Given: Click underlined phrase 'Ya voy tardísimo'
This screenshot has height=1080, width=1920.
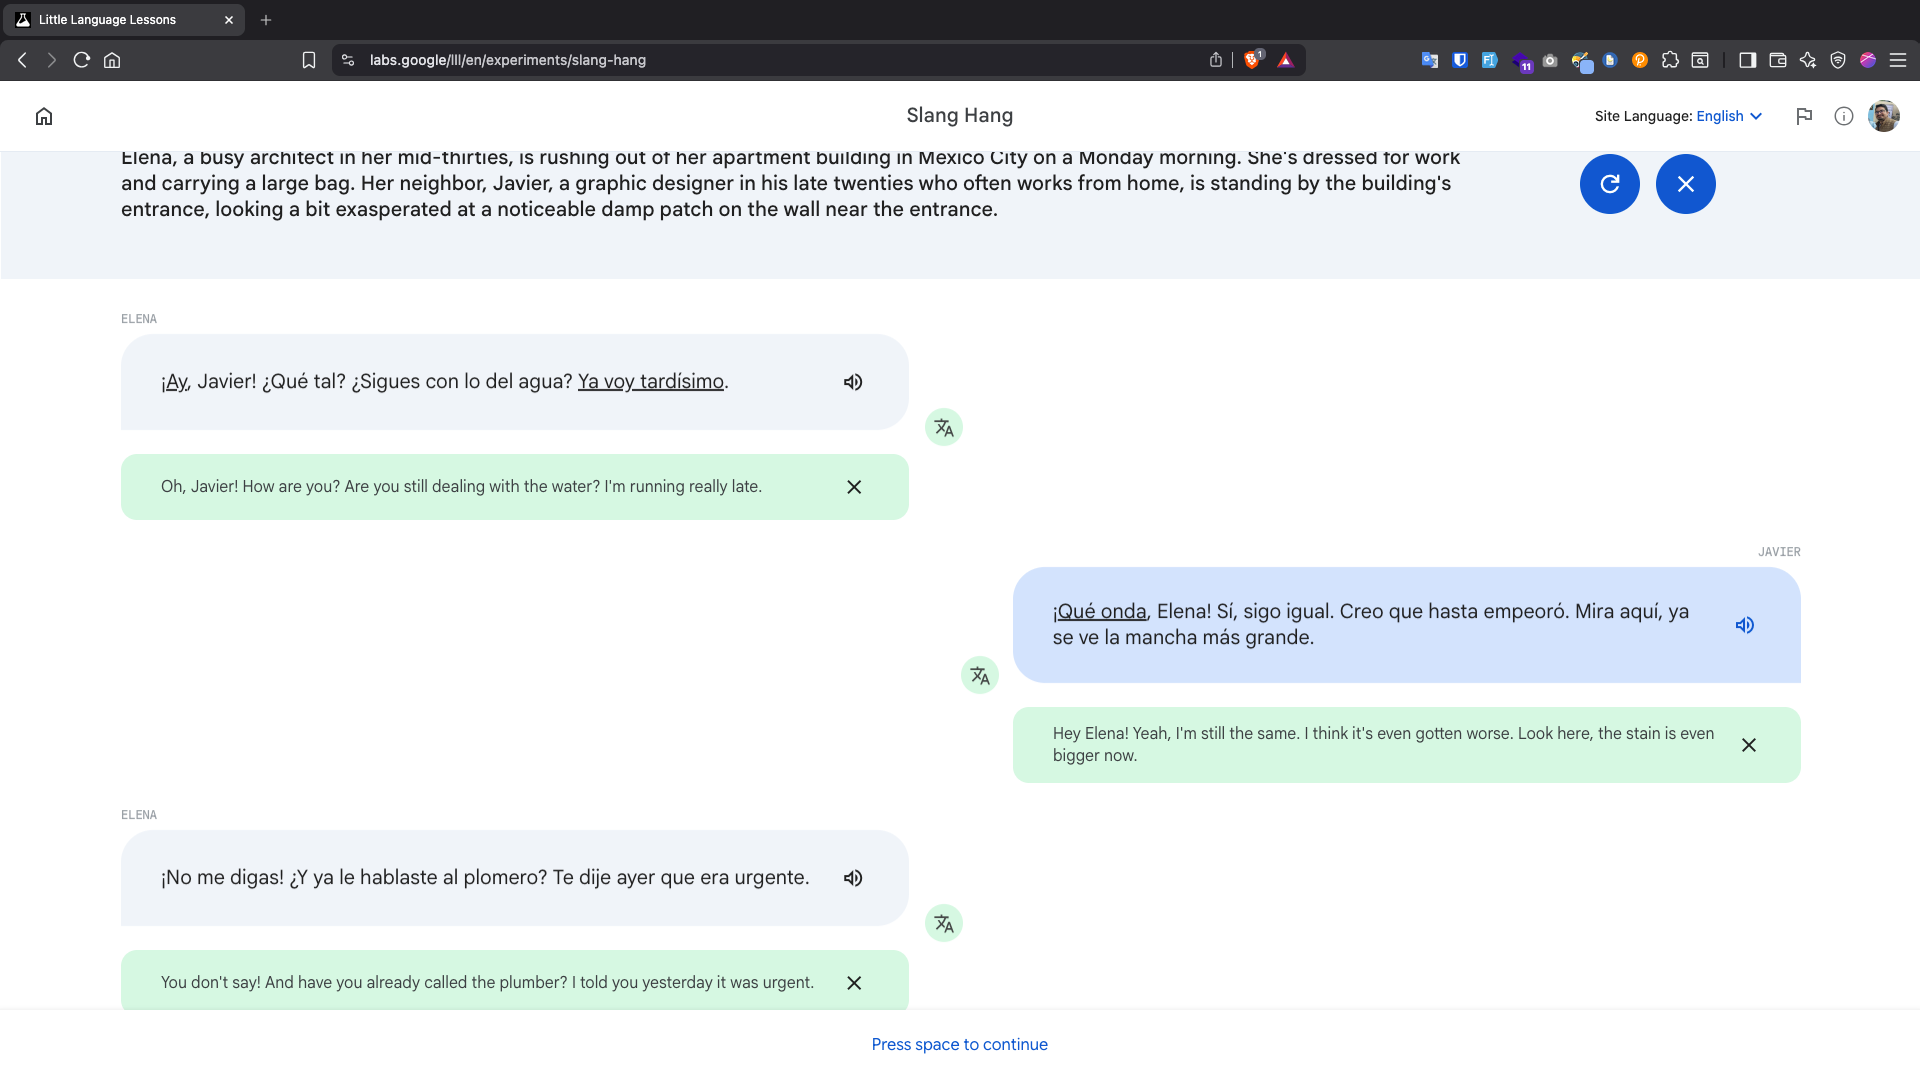Looking at the screenshot, I should pyautogui.click(x=651, y=381).
